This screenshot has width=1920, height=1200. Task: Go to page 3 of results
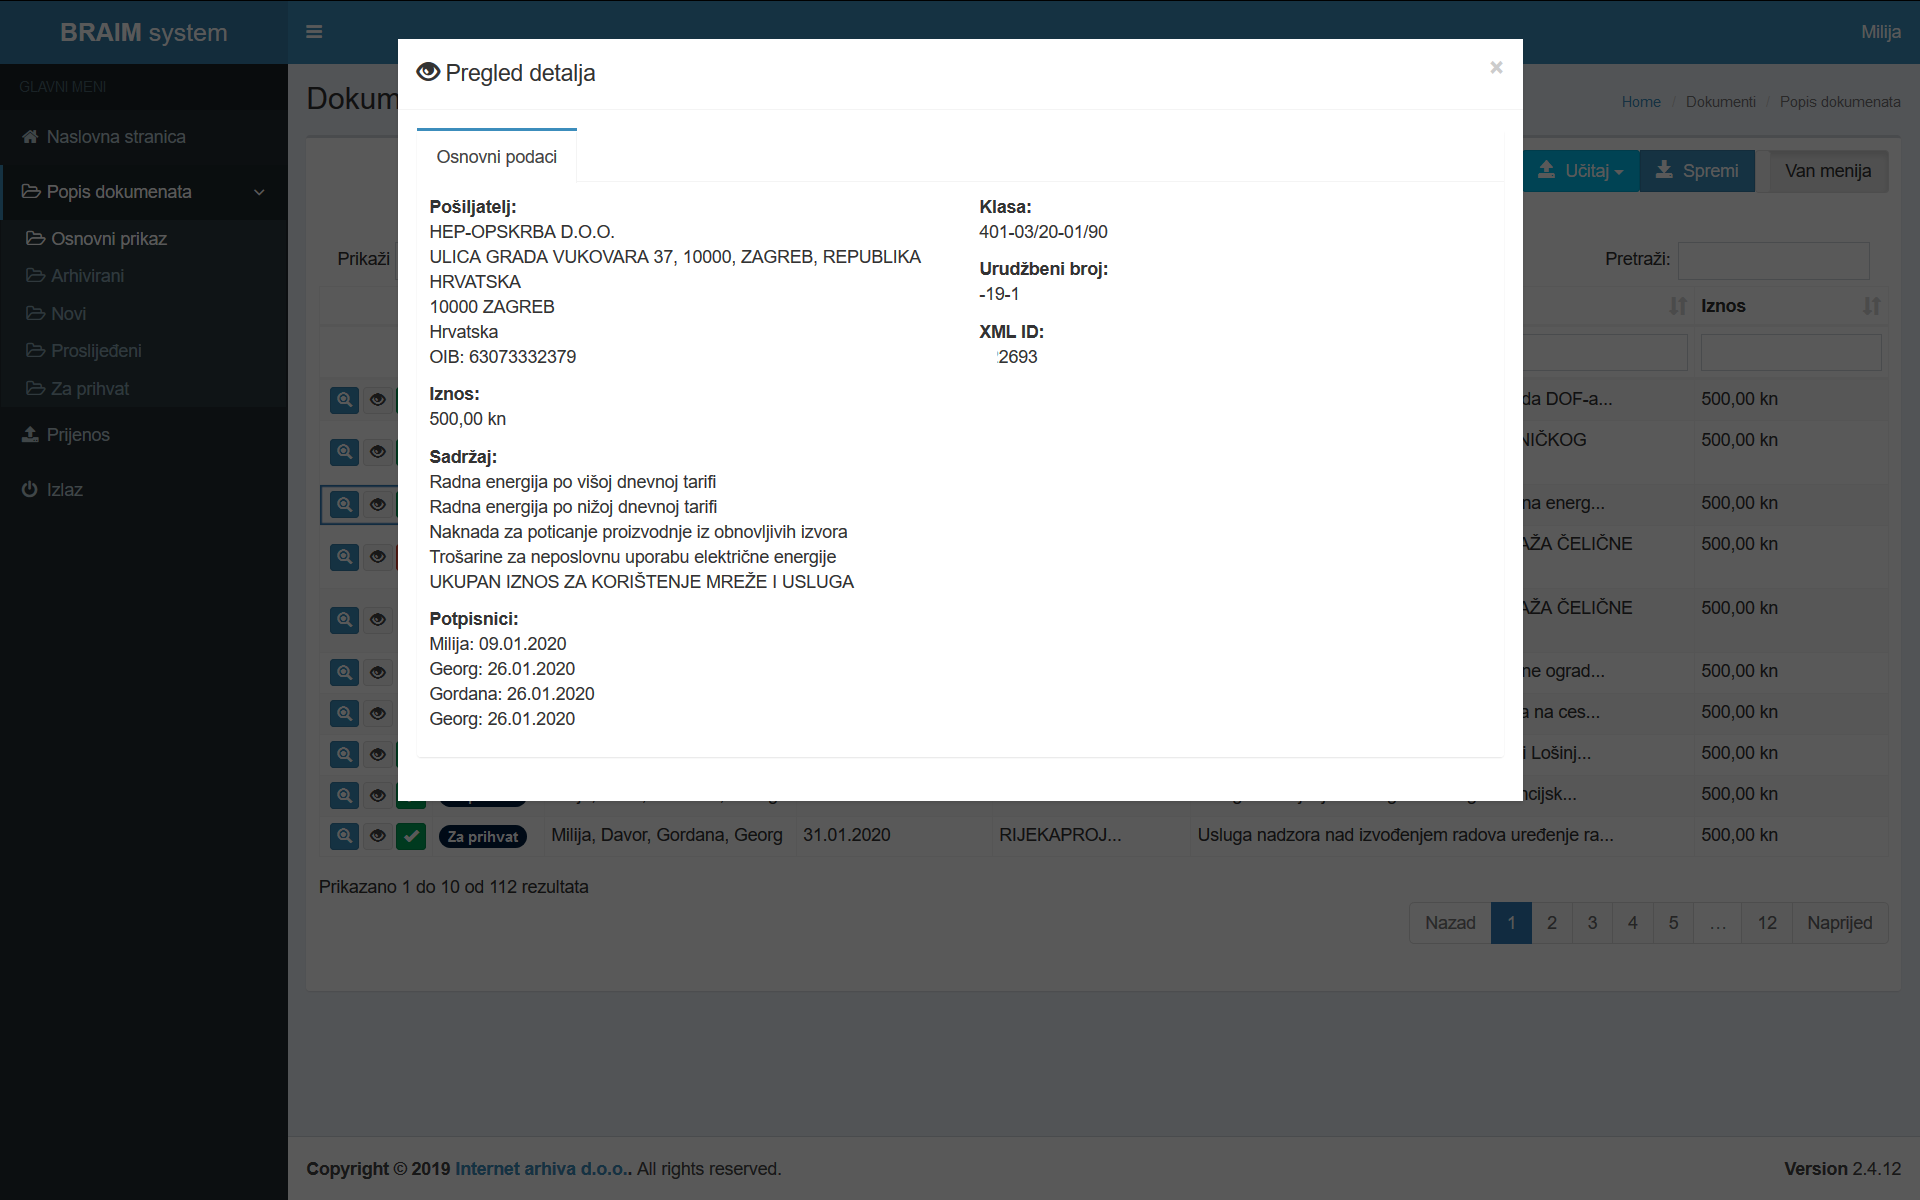click(1592, 923)
